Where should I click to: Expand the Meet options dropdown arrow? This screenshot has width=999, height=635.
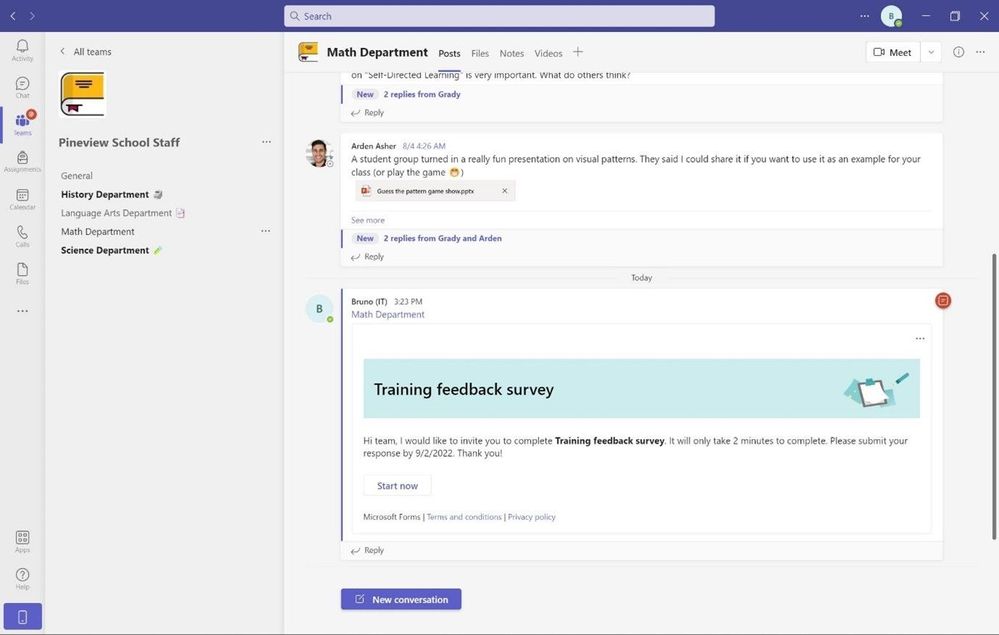coord(931,52)
